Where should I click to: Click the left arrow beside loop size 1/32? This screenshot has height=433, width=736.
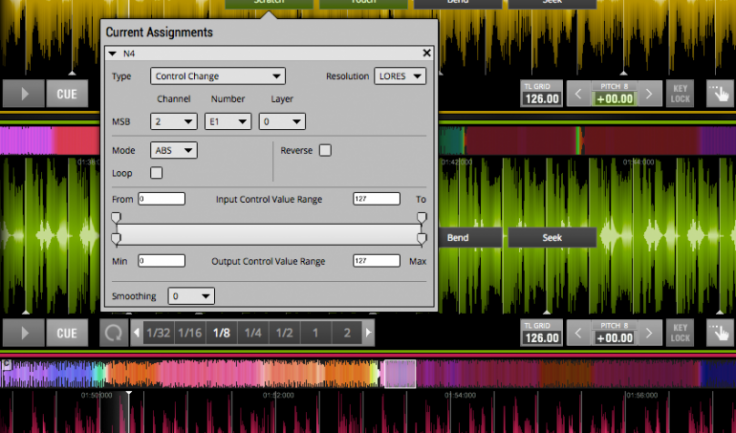point(137,333)
